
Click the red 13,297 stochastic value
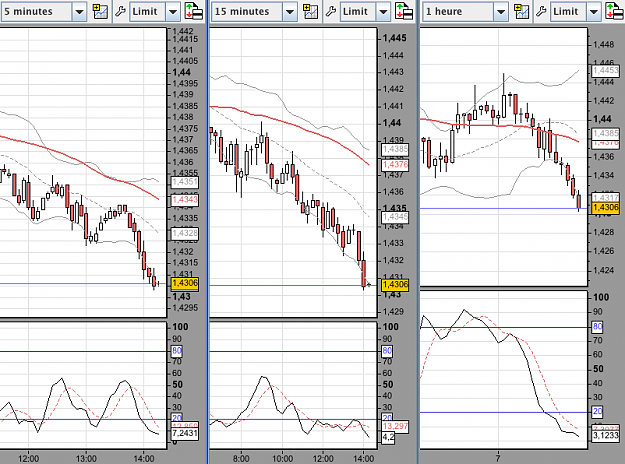(395, 427)
